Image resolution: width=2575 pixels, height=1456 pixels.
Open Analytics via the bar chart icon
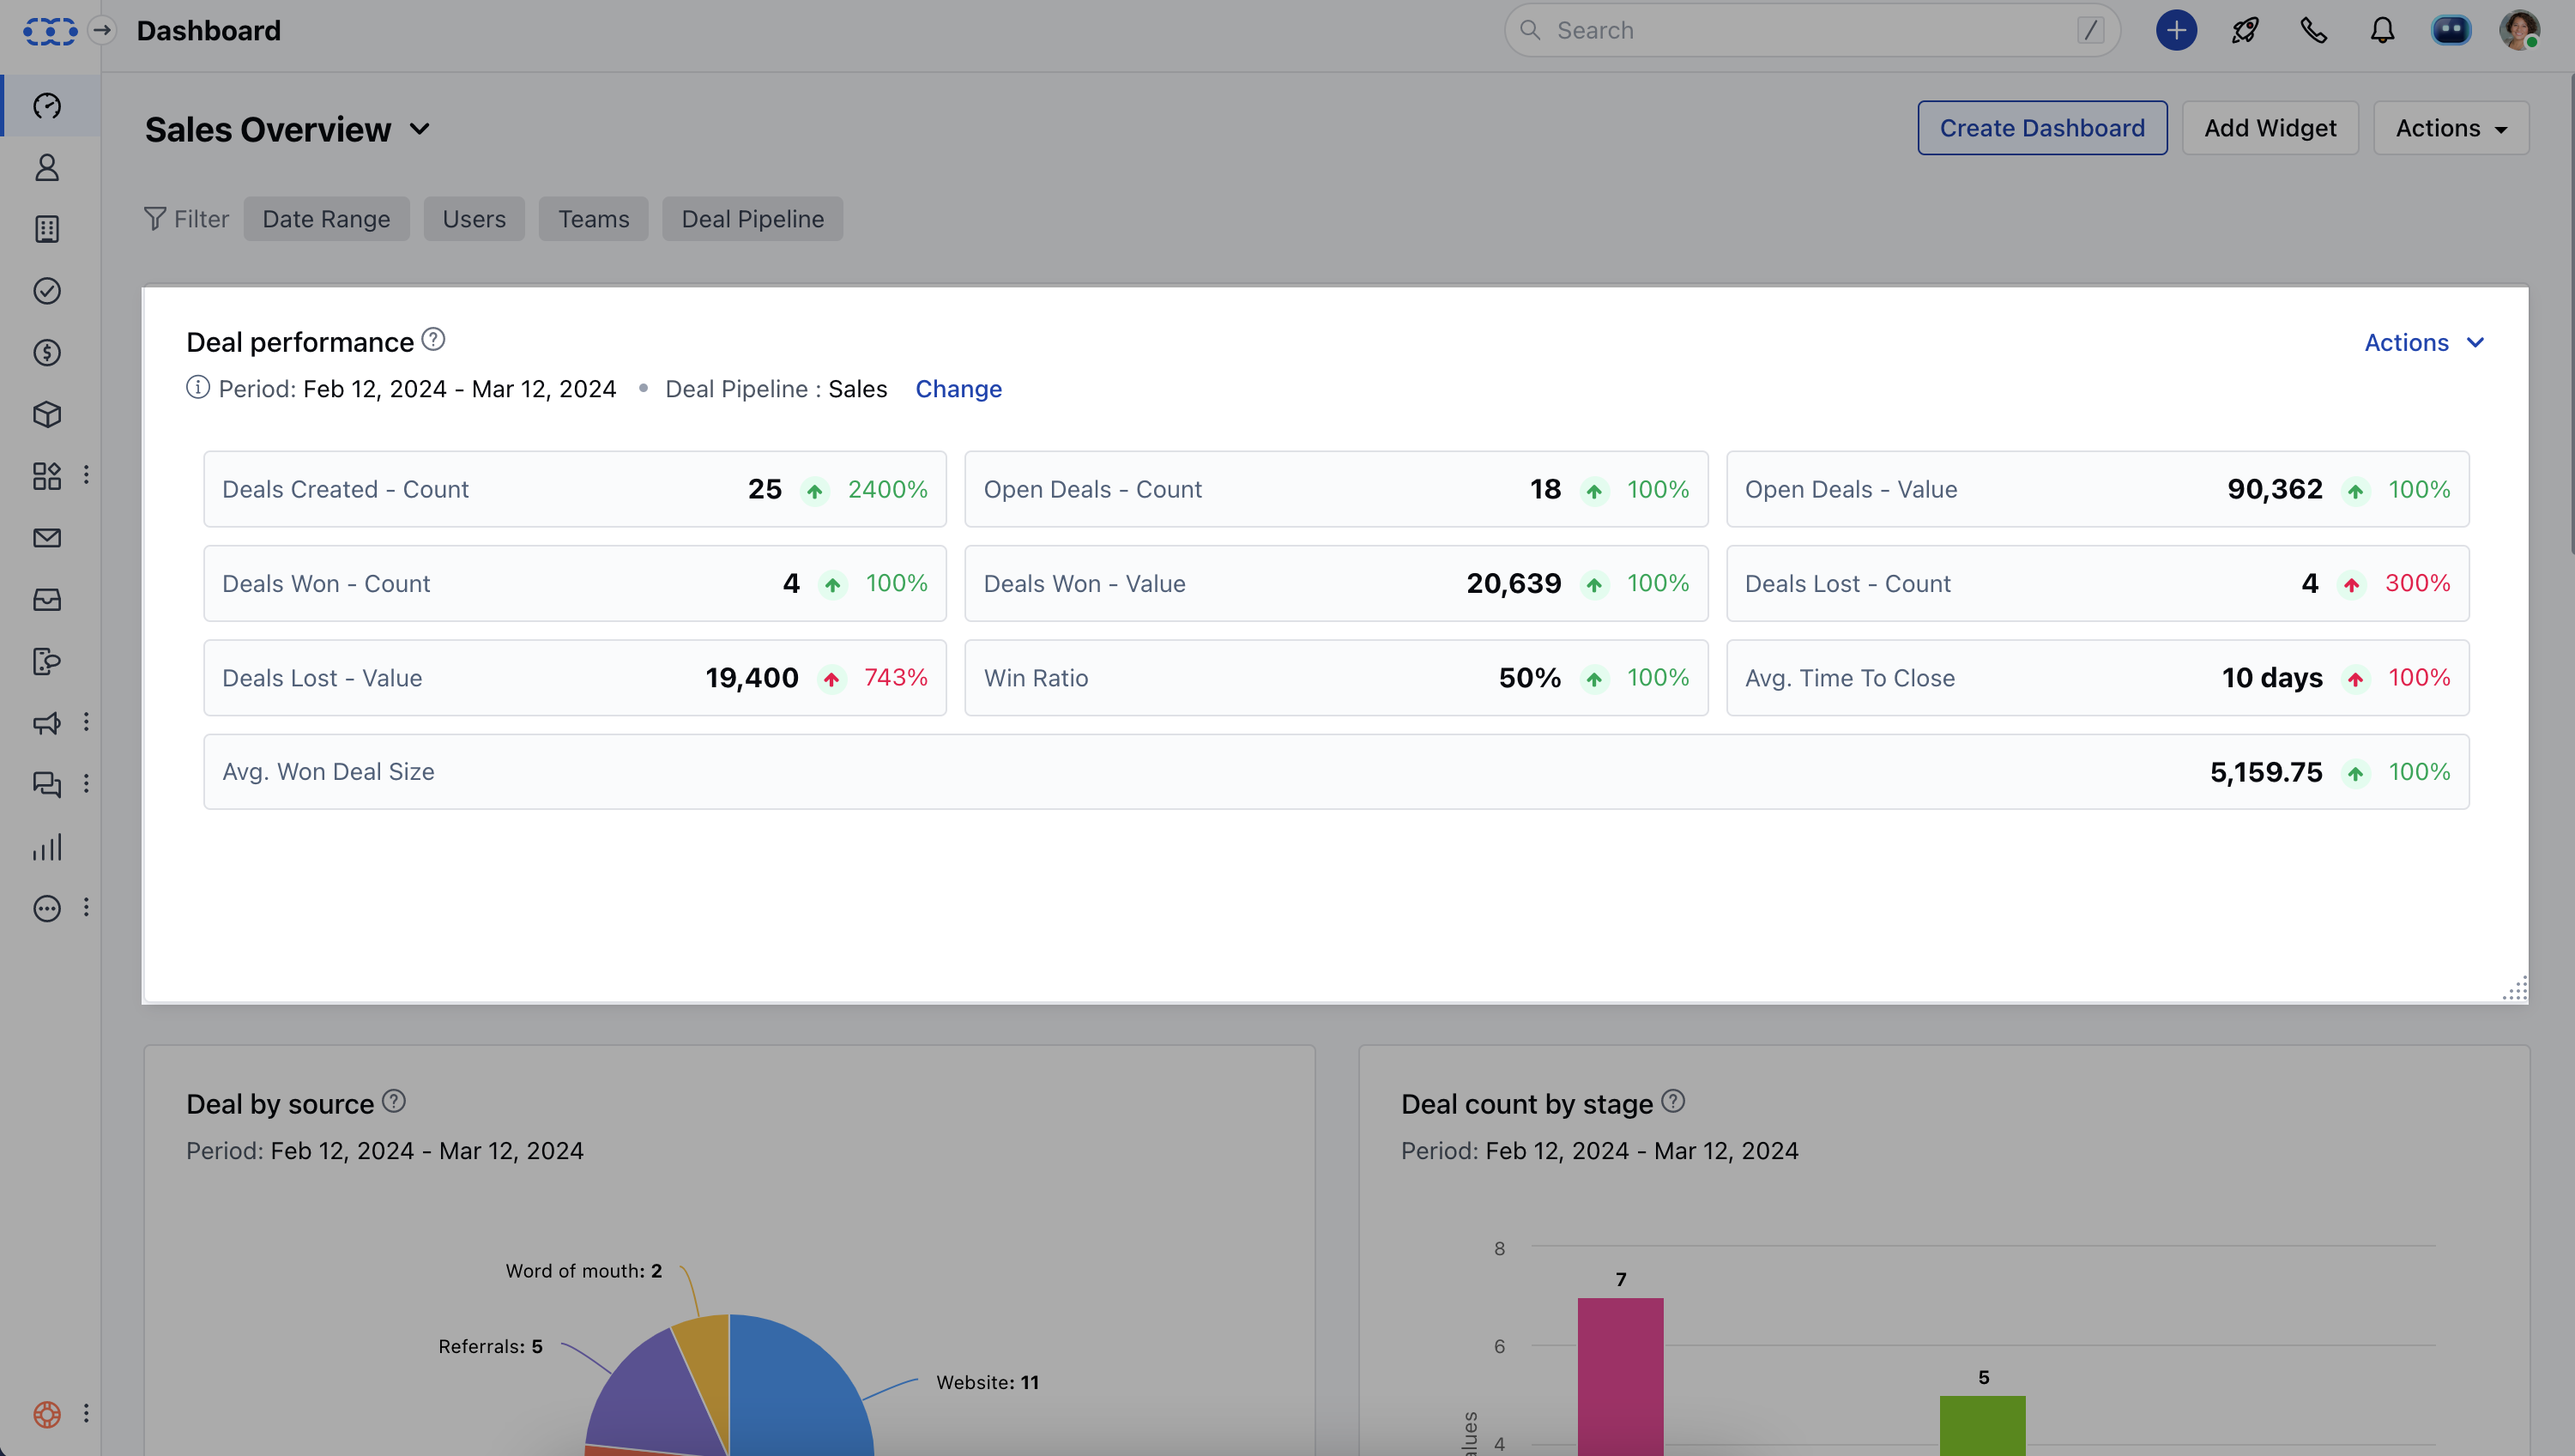pyautogui.click(x=47, y=848)
